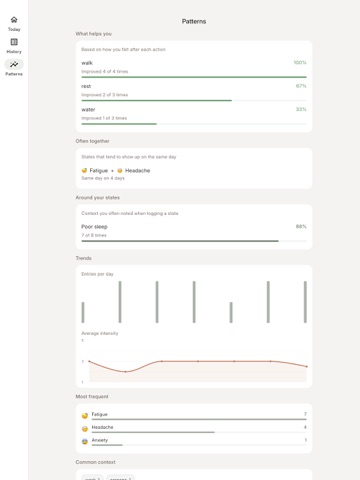Screen dimensions: 360x480
Task: Select the Poor sleep context row
Action: tap(194, 233)
